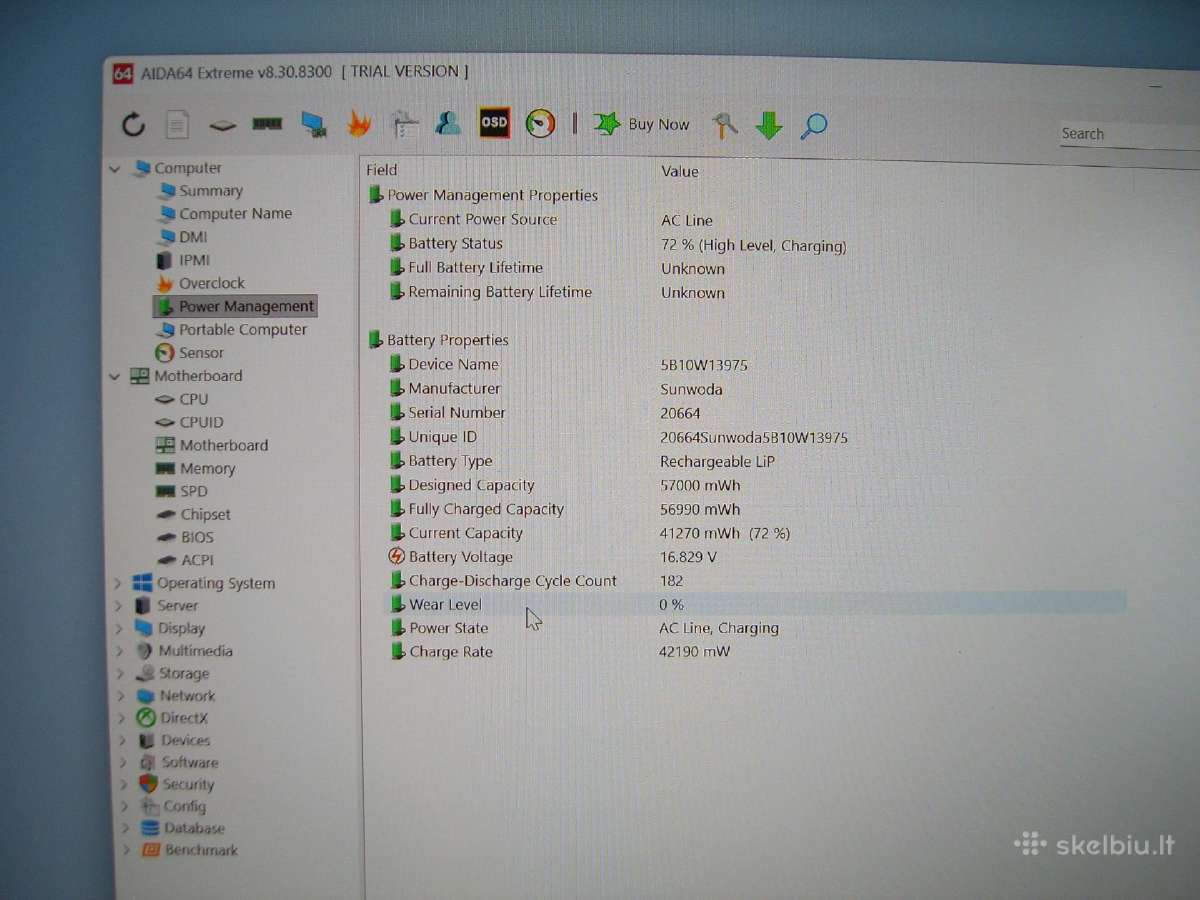
Task: Open the user/audit toolbar icon
Action: pyautogui.click(x=448, y=123)
